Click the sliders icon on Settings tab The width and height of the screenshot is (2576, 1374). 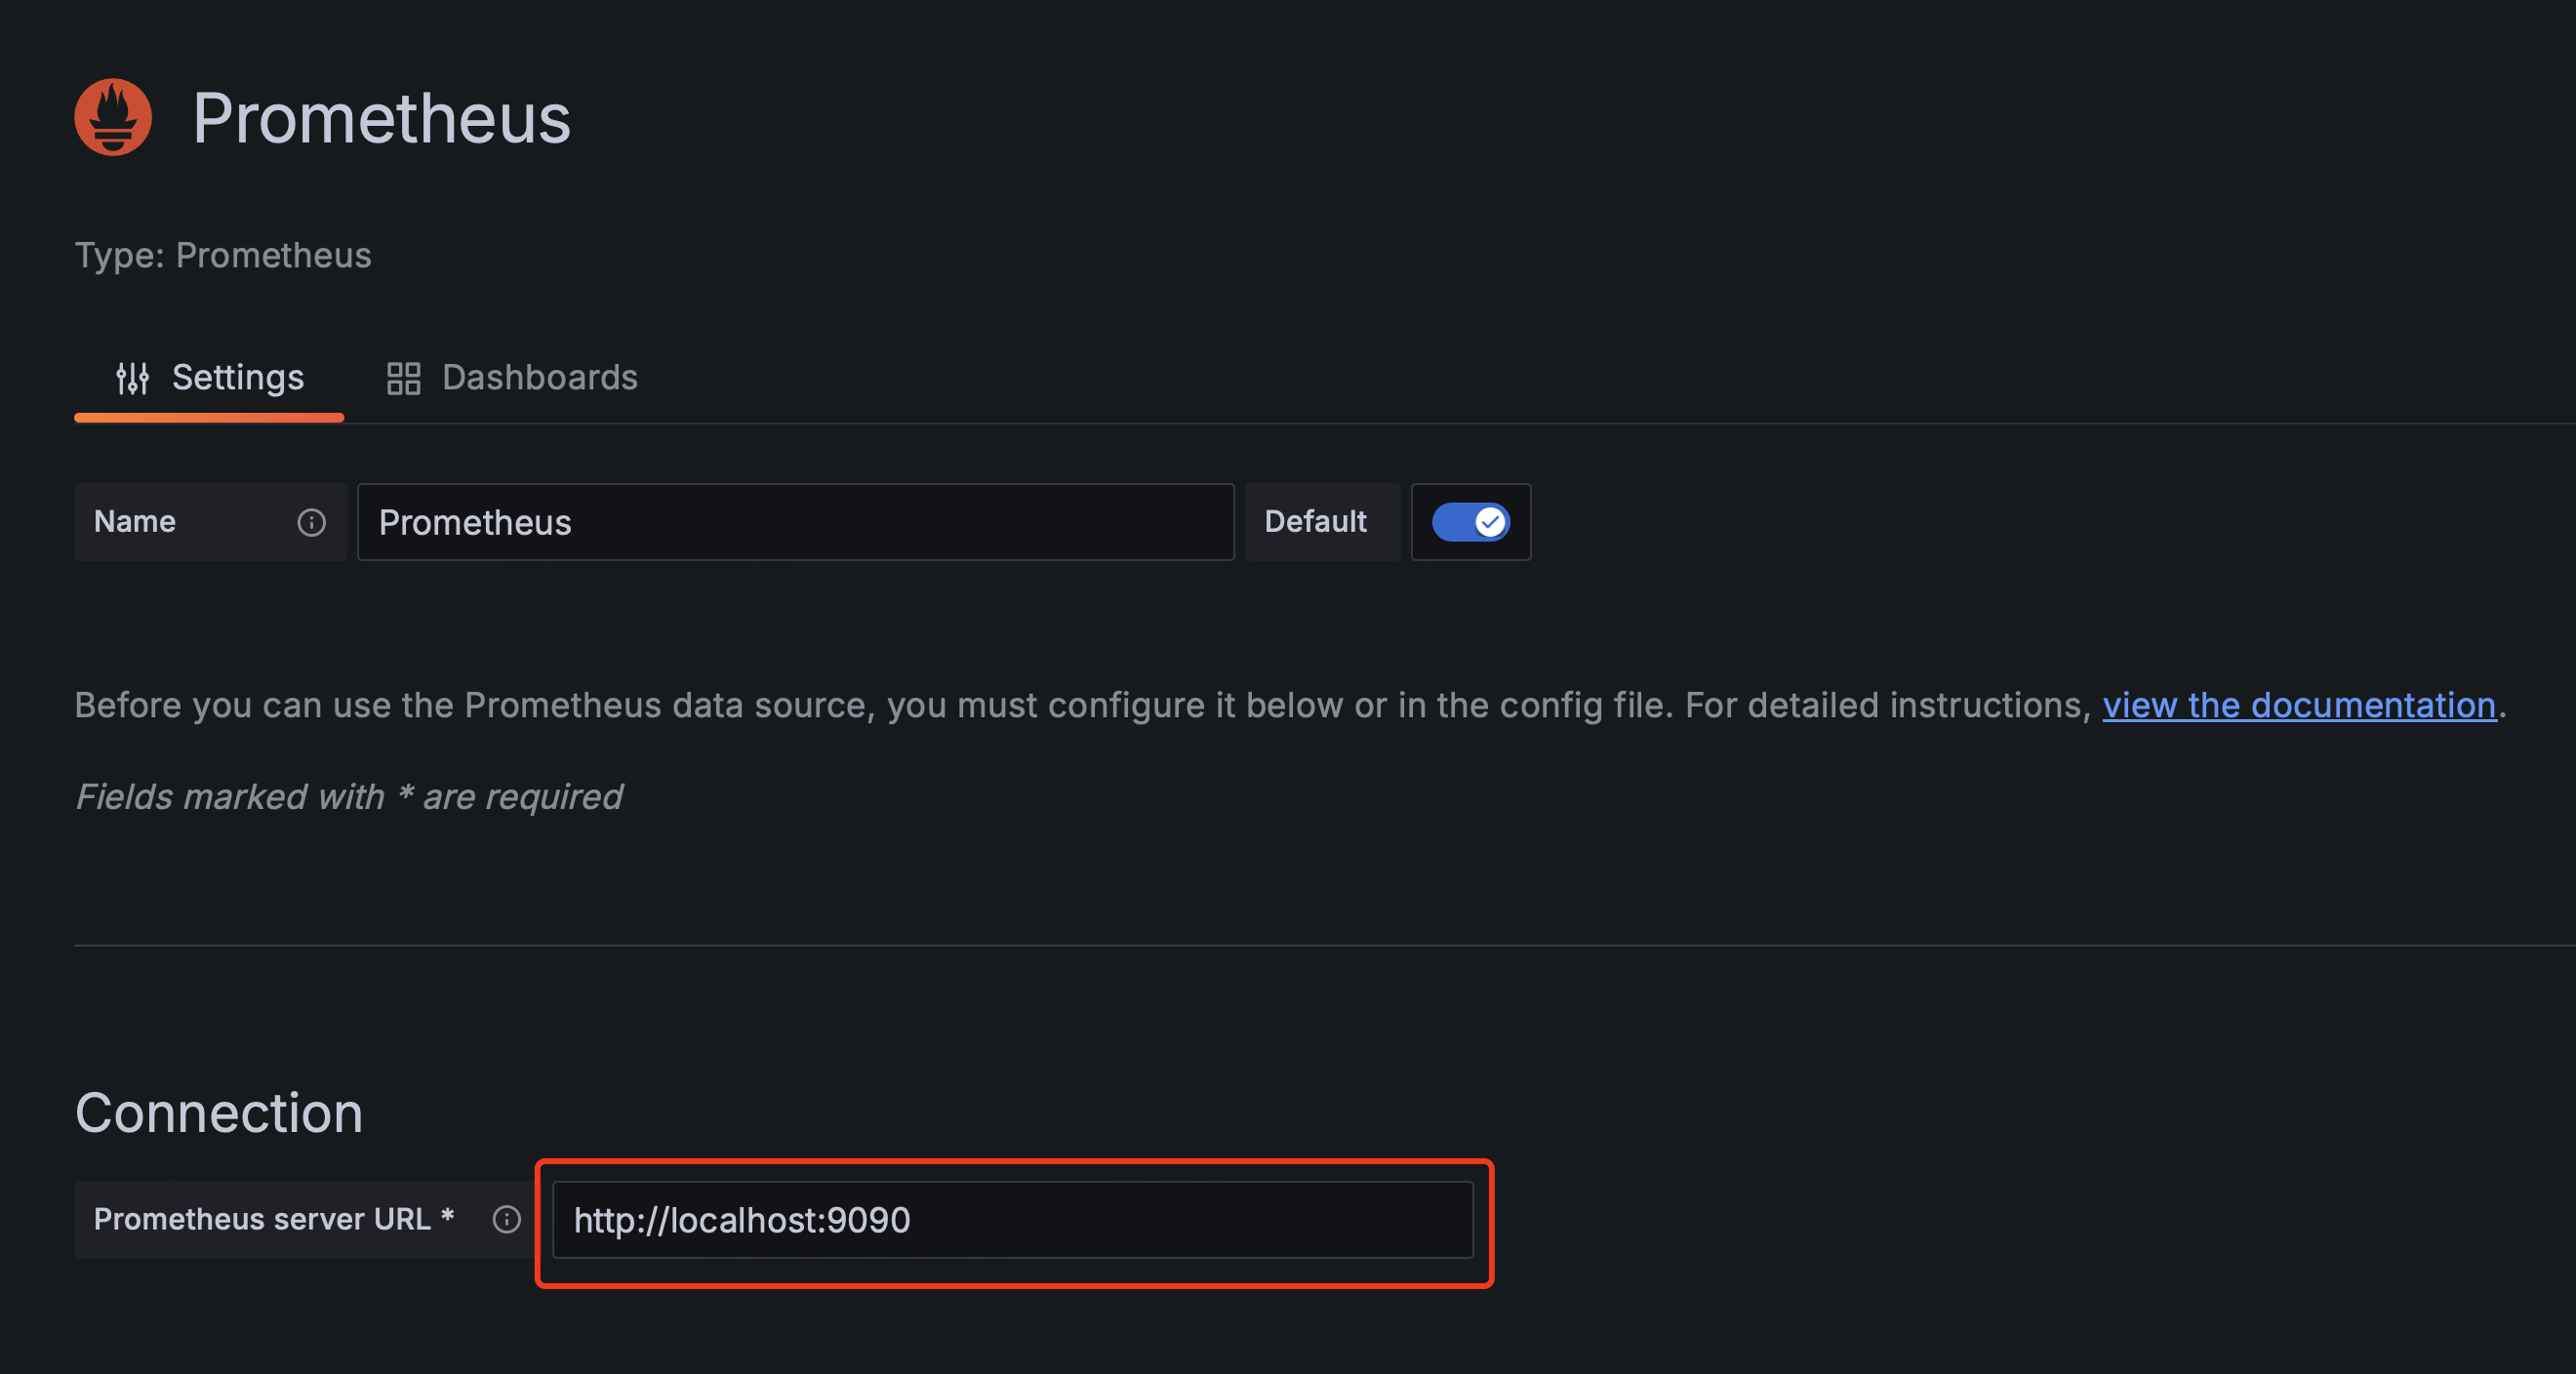[x=132, y=378]
